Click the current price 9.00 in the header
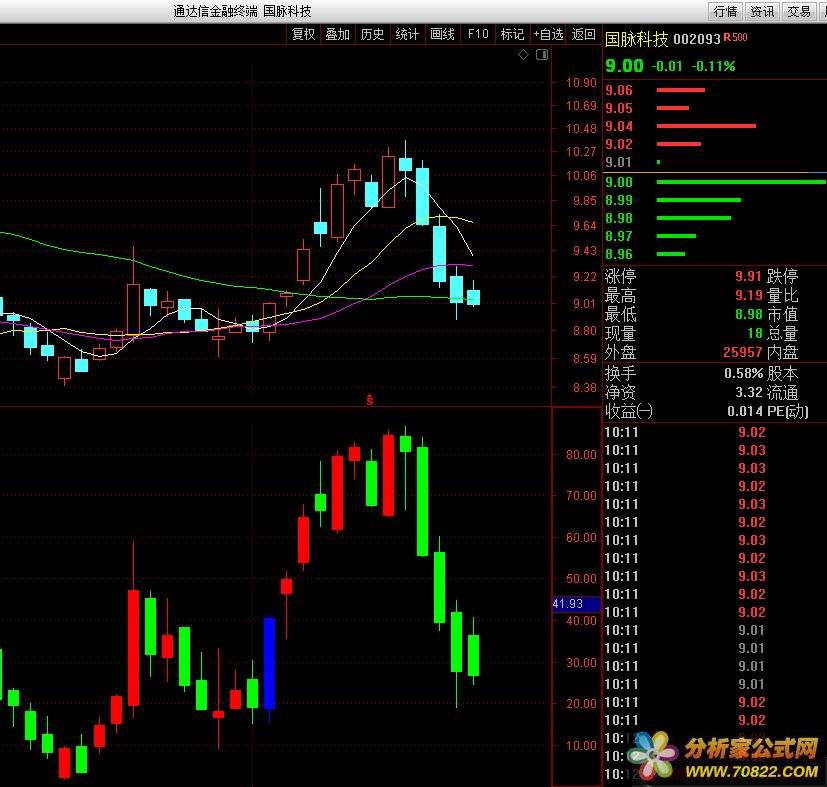 click(624, 66)
